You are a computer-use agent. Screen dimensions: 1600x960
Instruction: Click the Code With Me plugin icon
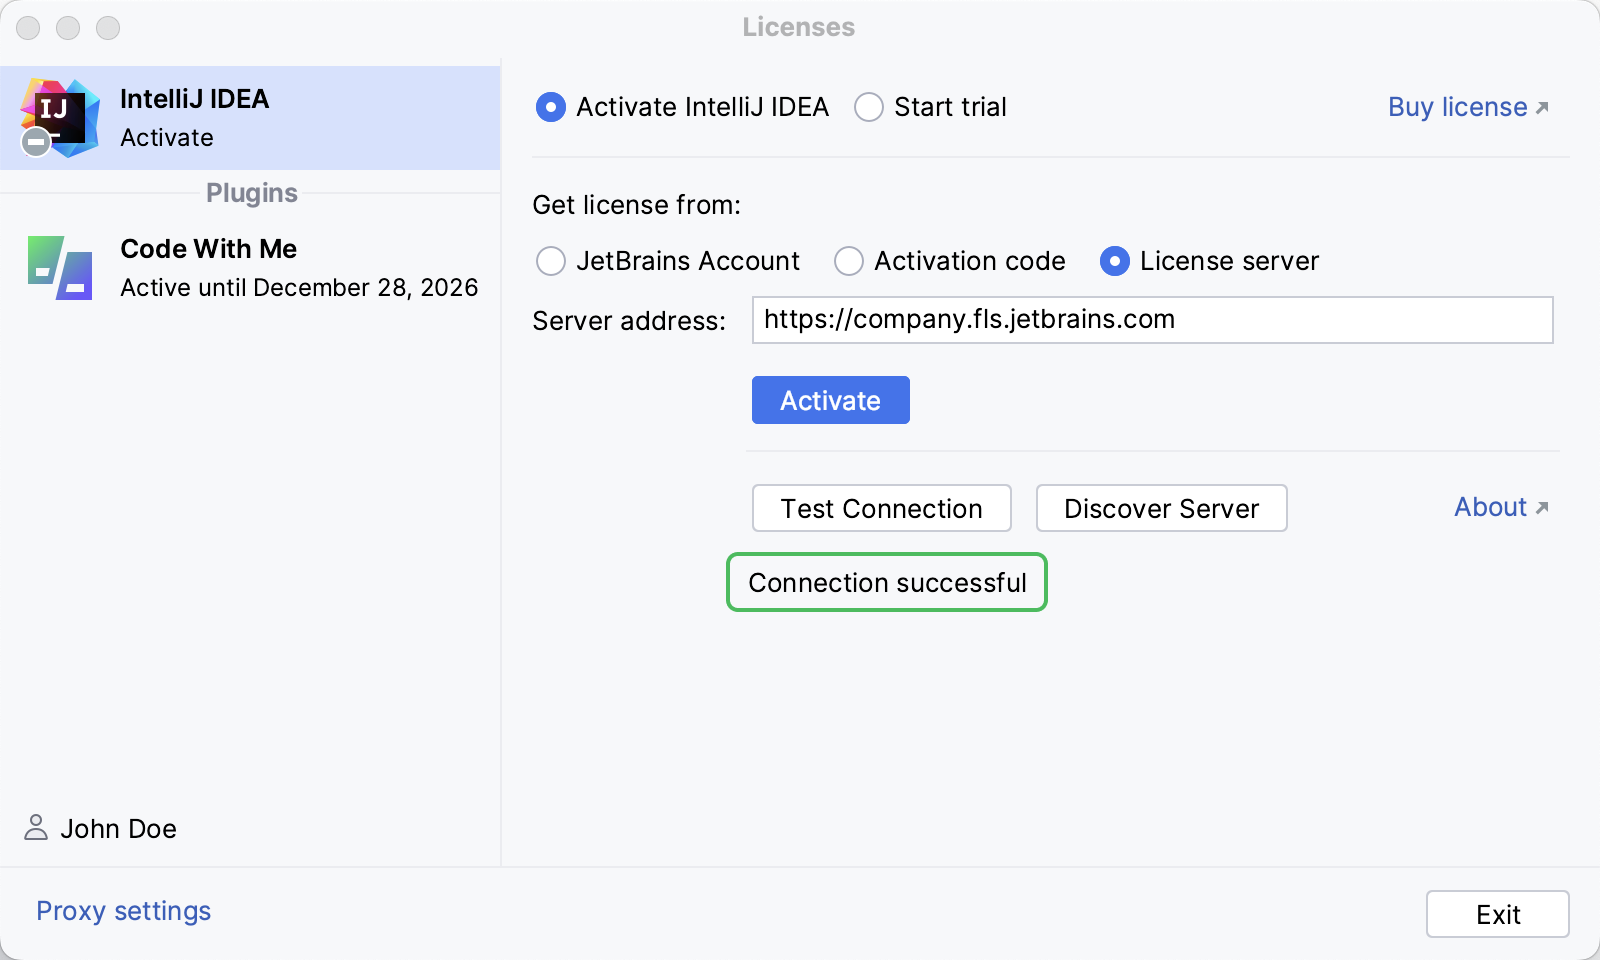click(x=60, y=268)
